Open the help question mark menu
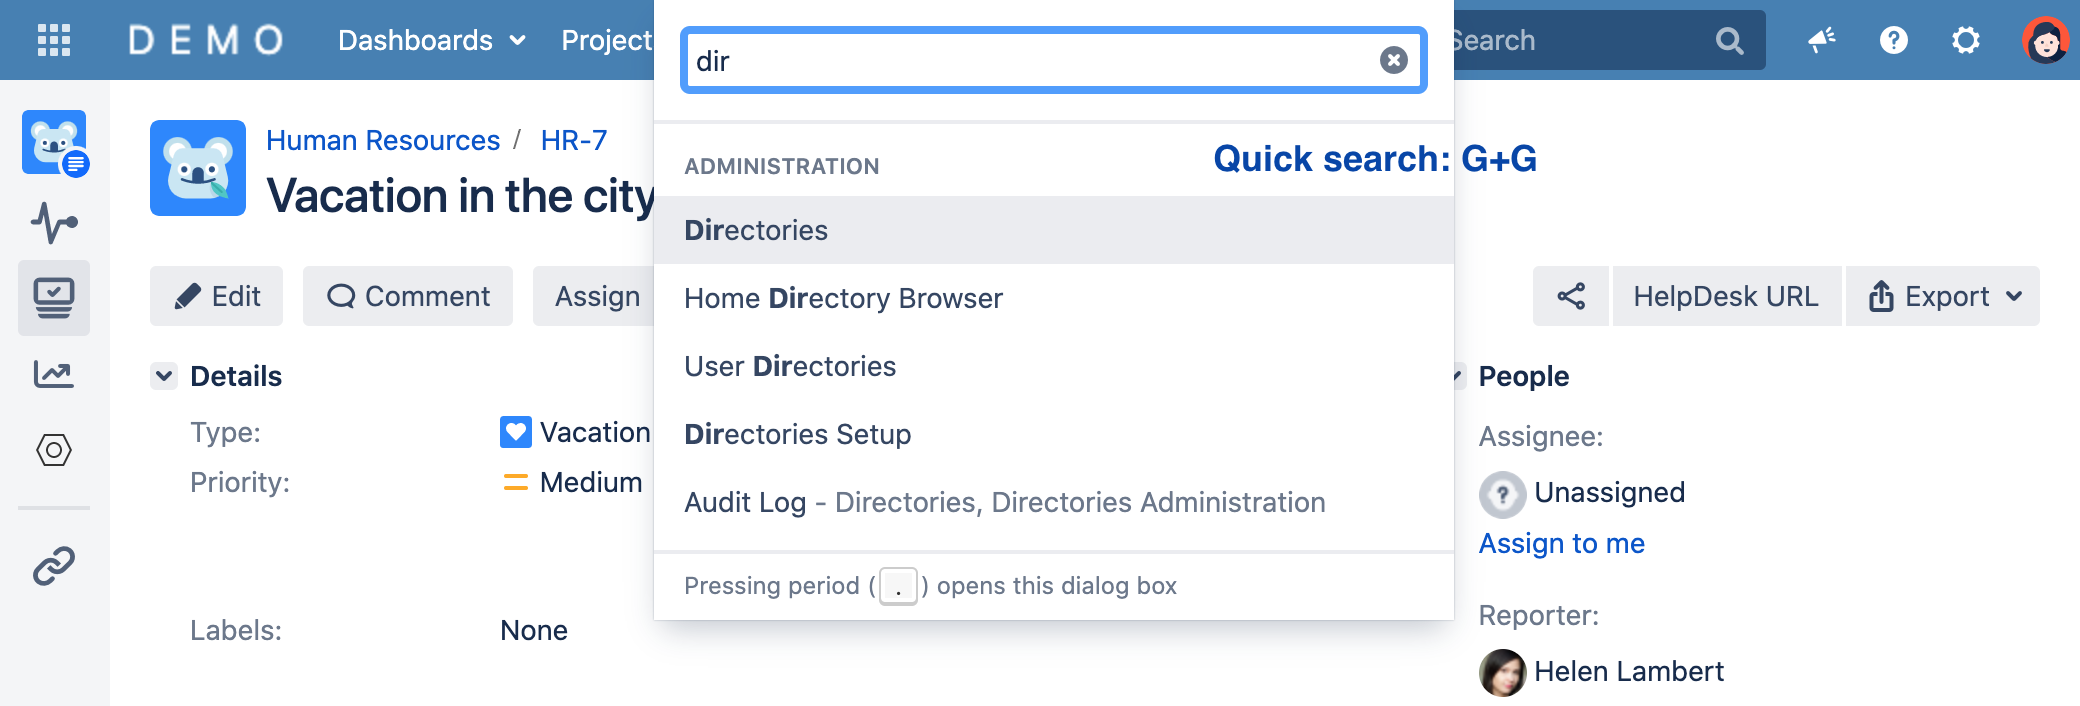Image resolution: width=2080 pixels, height=706 pixels. pos(1894,40)
